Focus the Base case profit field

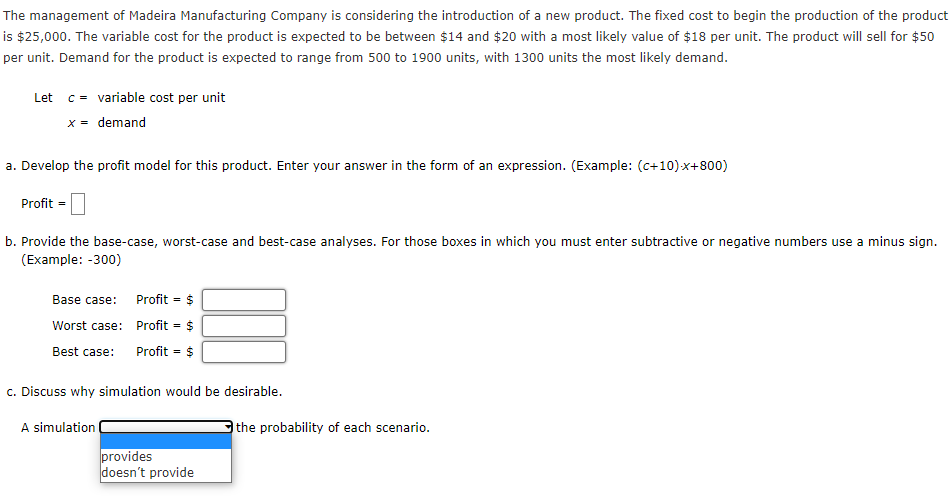[x=243, y=300]
